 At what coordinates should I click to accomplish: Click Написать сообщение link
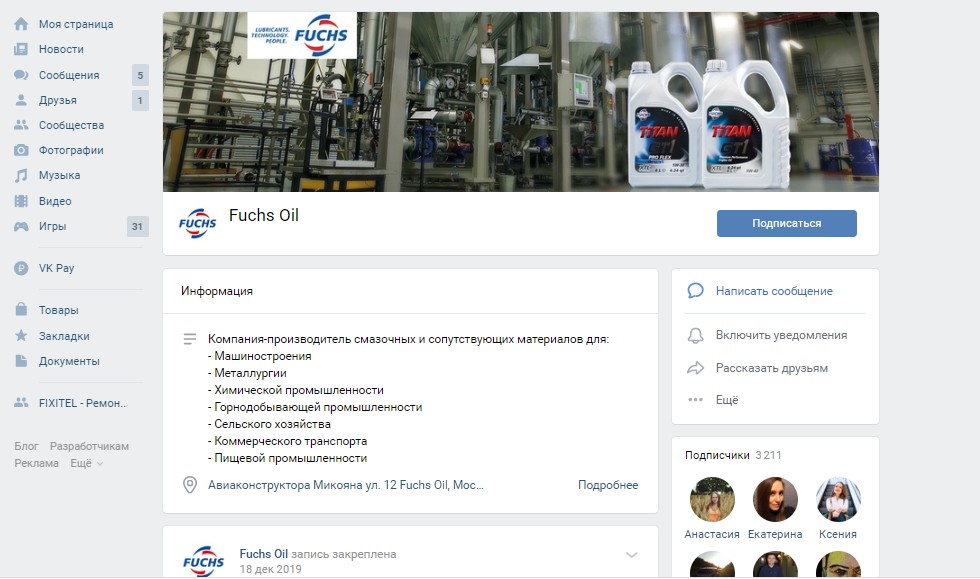point(774,291)
